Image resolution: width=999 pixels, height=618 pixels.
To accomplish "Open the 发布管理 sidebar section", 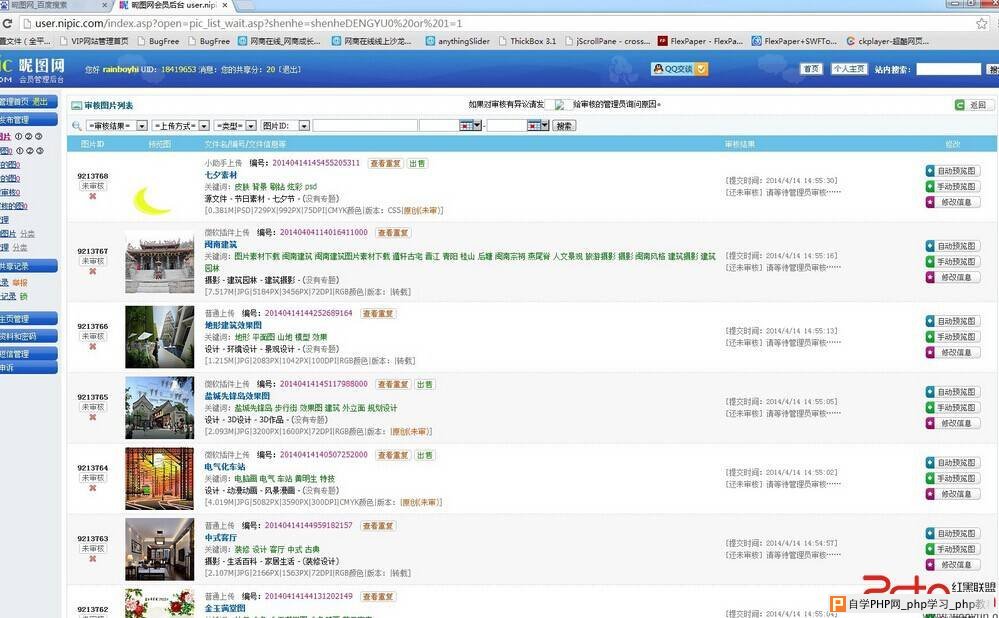I will coord(28,120).
